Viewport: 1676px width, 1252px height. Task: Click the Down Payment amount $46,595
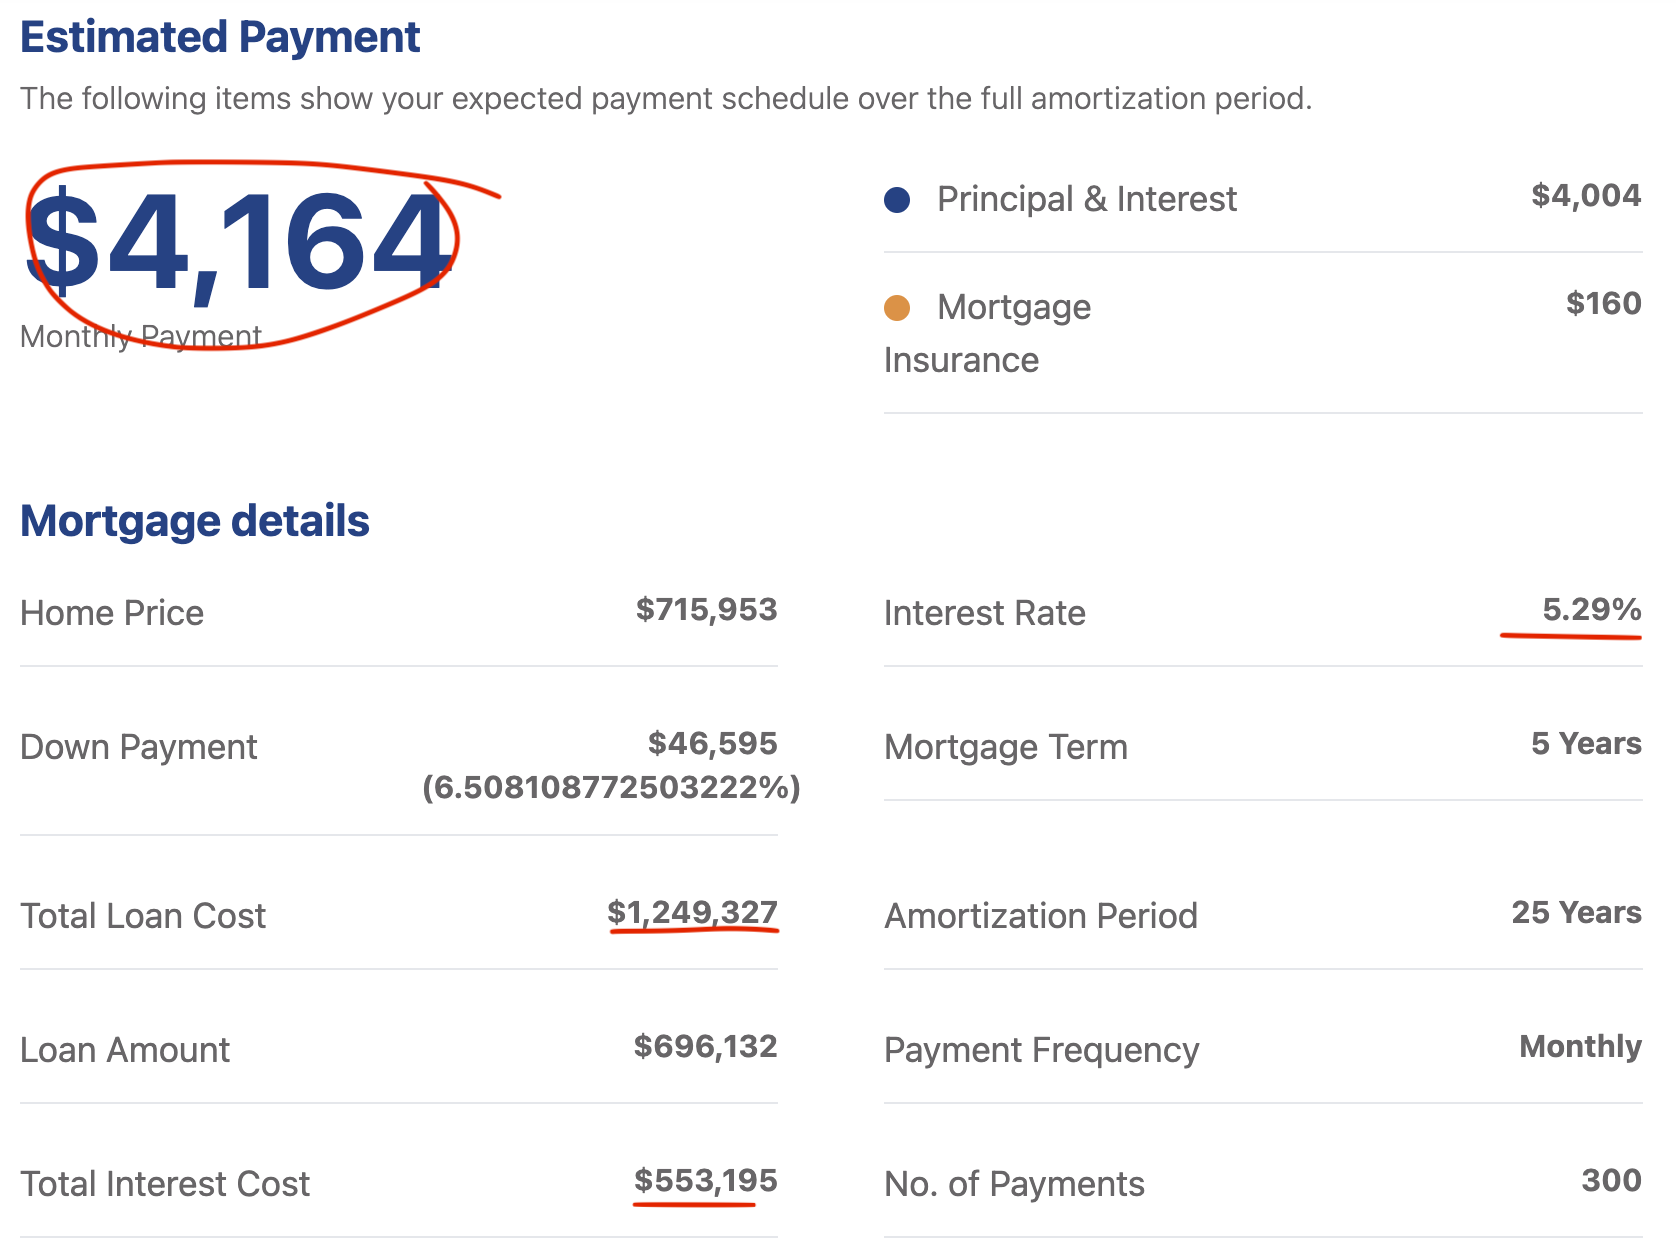tap(712, 744)
